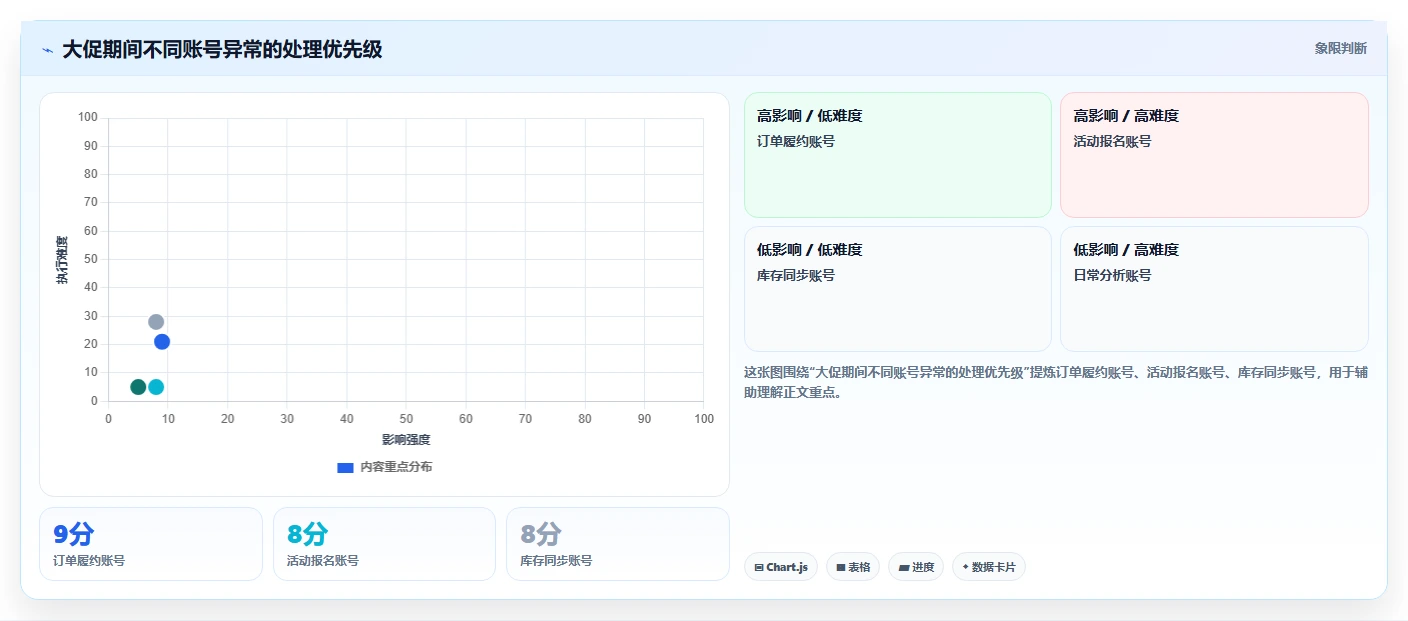1408x621 pixels.
Task: Click the 9分 订单履约账号 score card
Action: coord(151,544)
